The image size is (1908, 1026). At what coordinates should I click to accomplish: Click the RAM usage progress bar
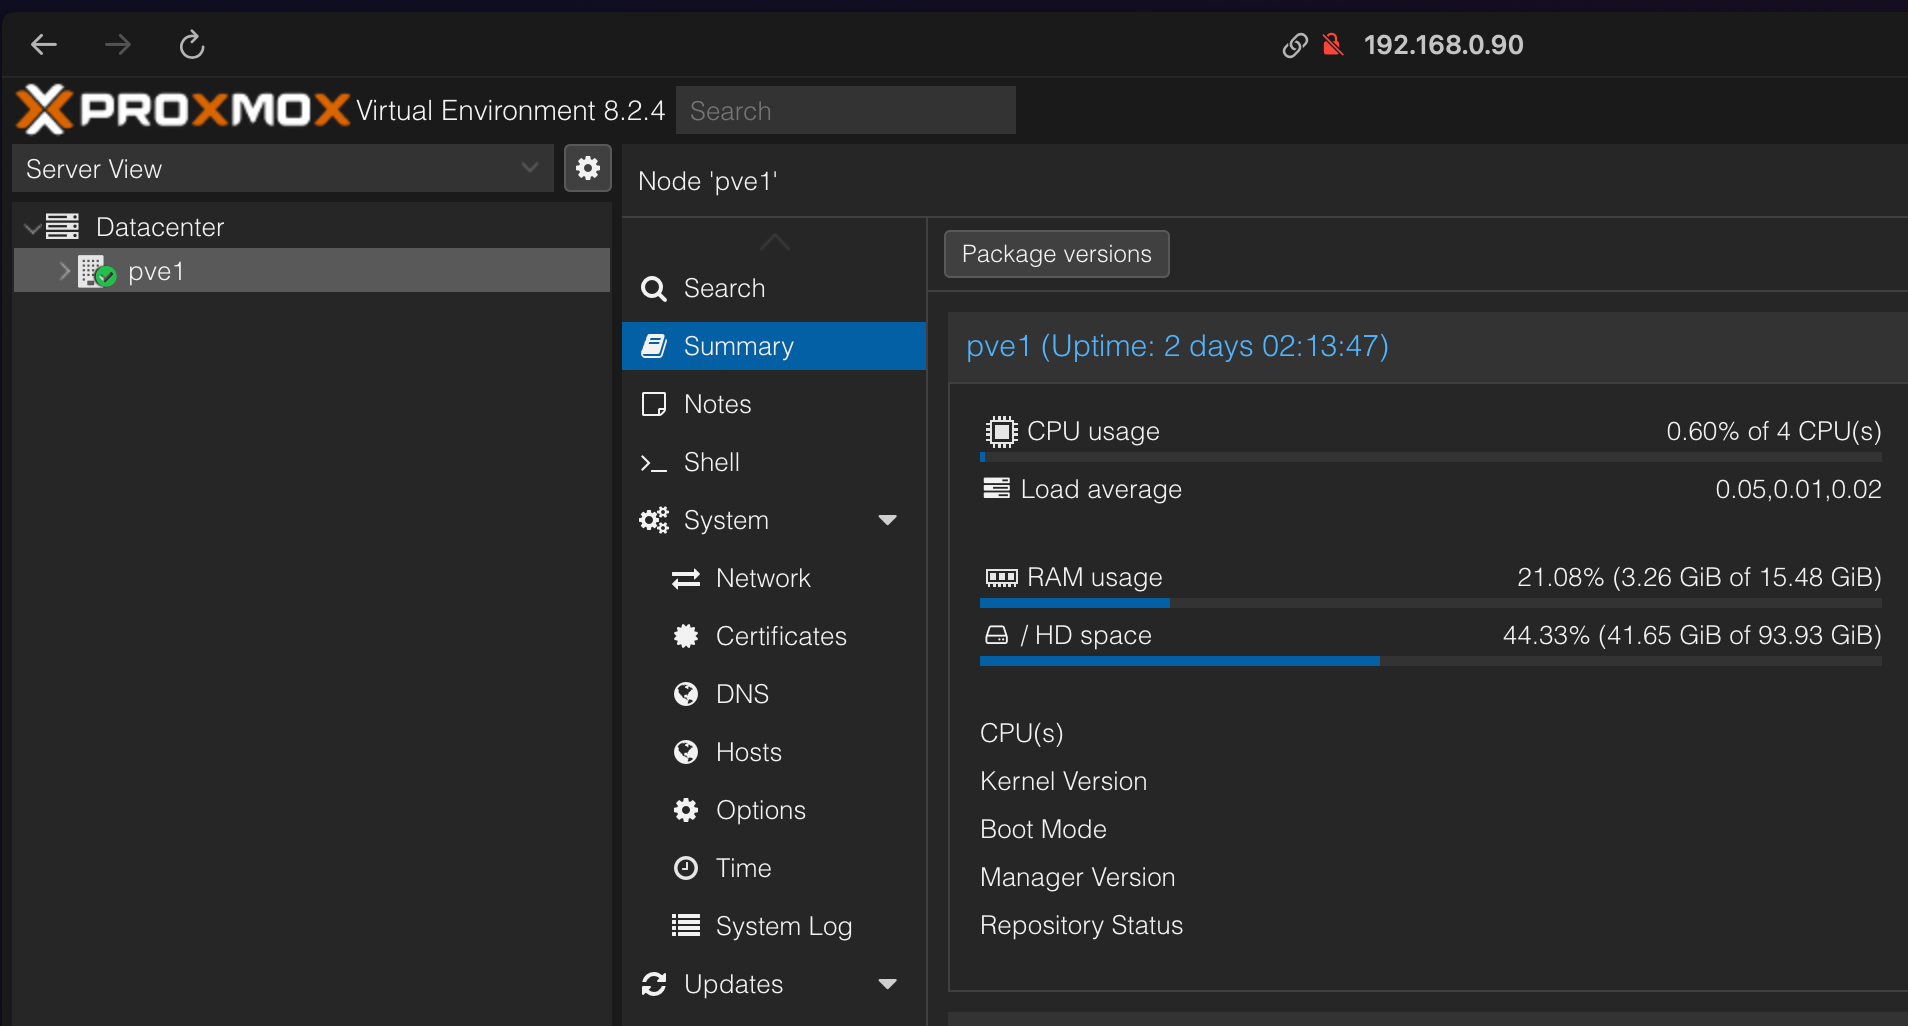click(1431, 603)
